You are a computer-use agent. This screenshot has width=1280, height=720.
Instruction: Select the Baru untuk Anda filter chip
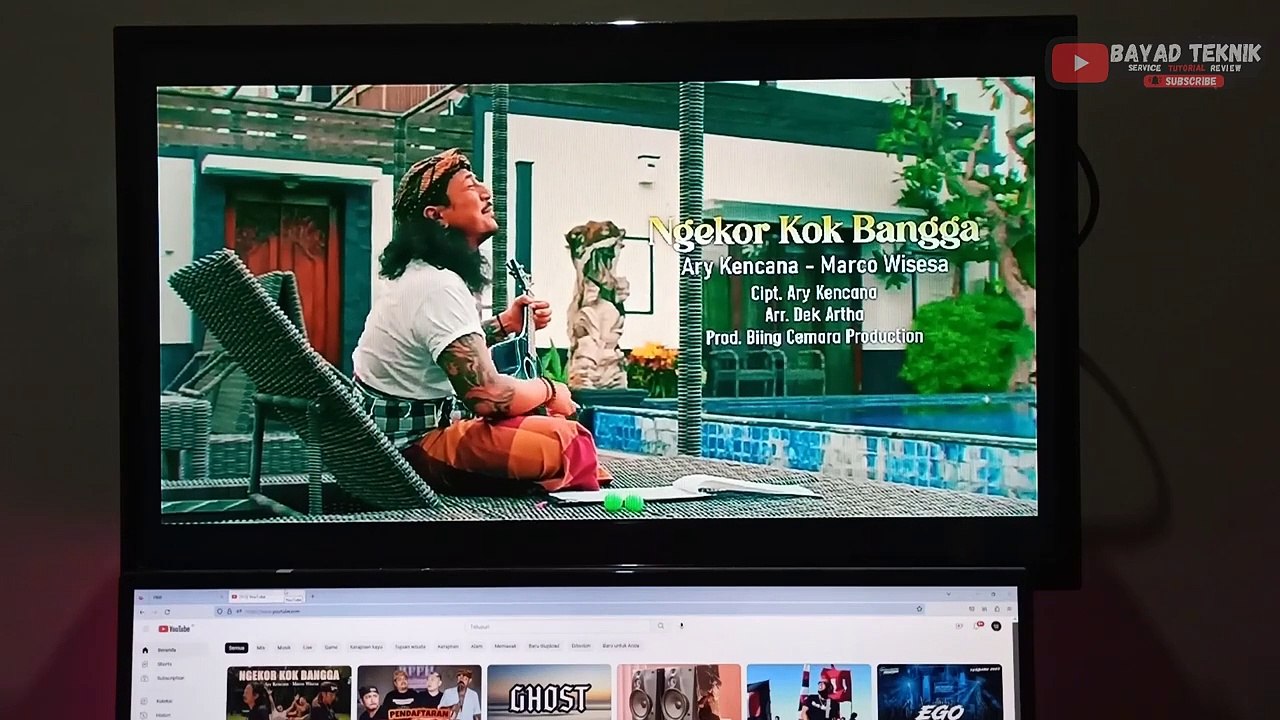pyautogui.click(x=621, y=647)
